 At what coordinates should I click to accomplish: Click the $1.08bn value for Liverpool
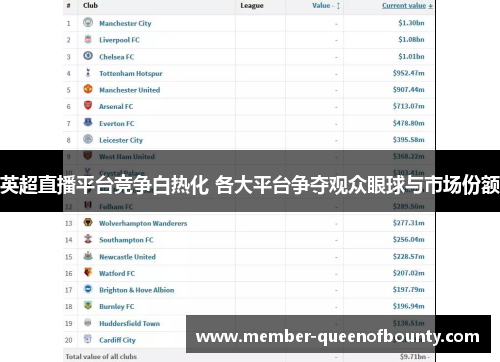[x=411, y=39]
